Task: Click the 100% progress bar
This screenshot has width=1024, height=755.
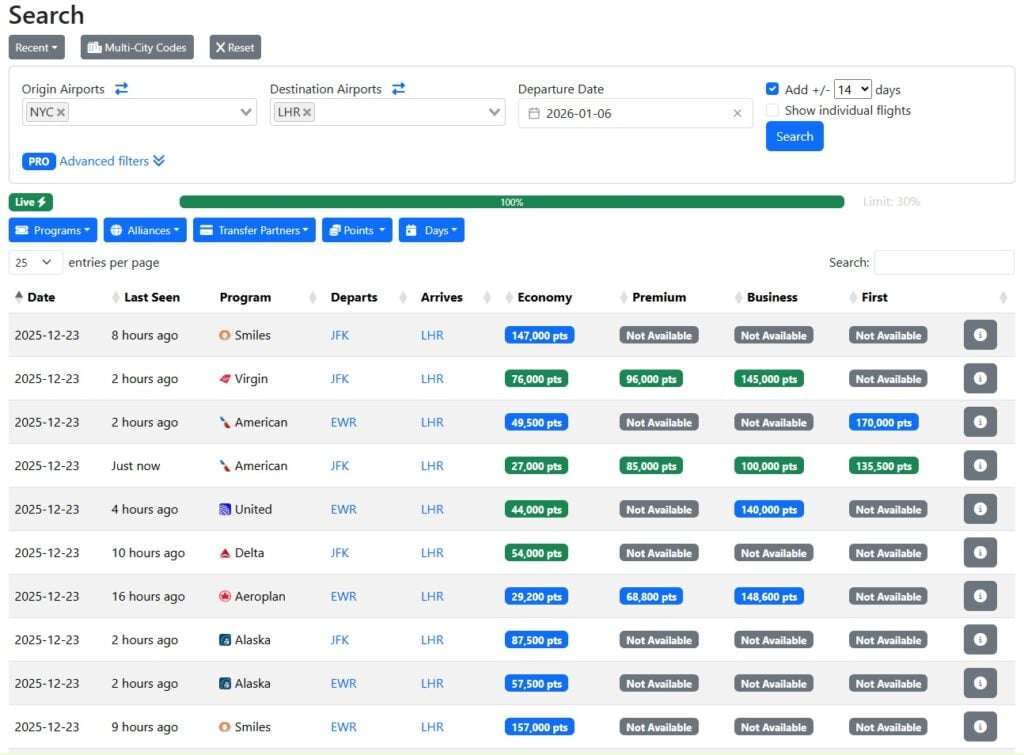Action: (x=512, y=202)
